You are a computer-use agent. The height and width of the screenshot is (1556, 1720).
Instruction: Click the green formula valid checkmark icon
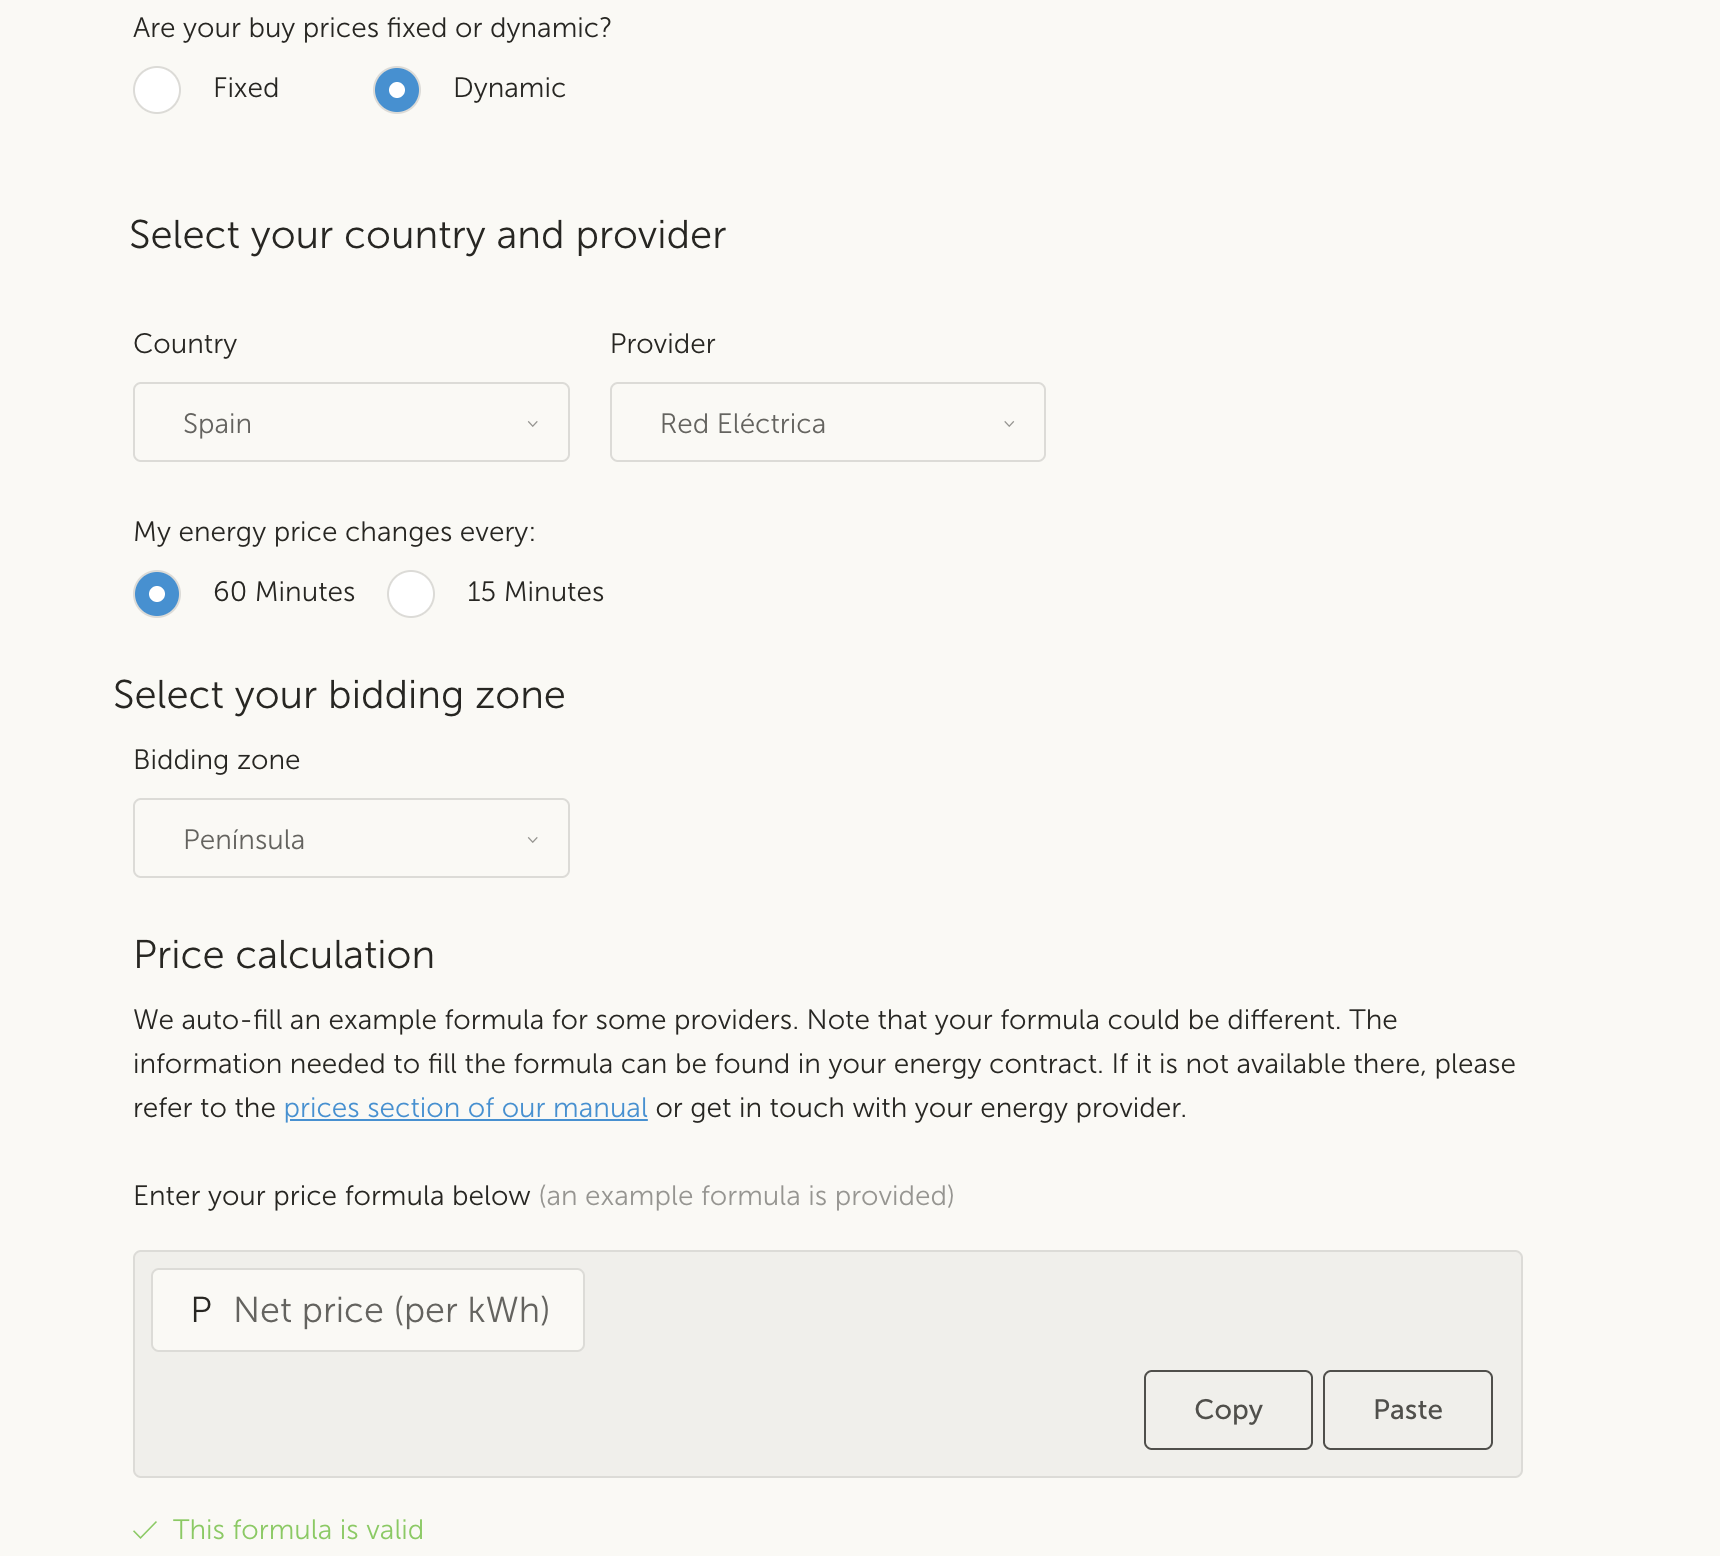(145, 1530)
